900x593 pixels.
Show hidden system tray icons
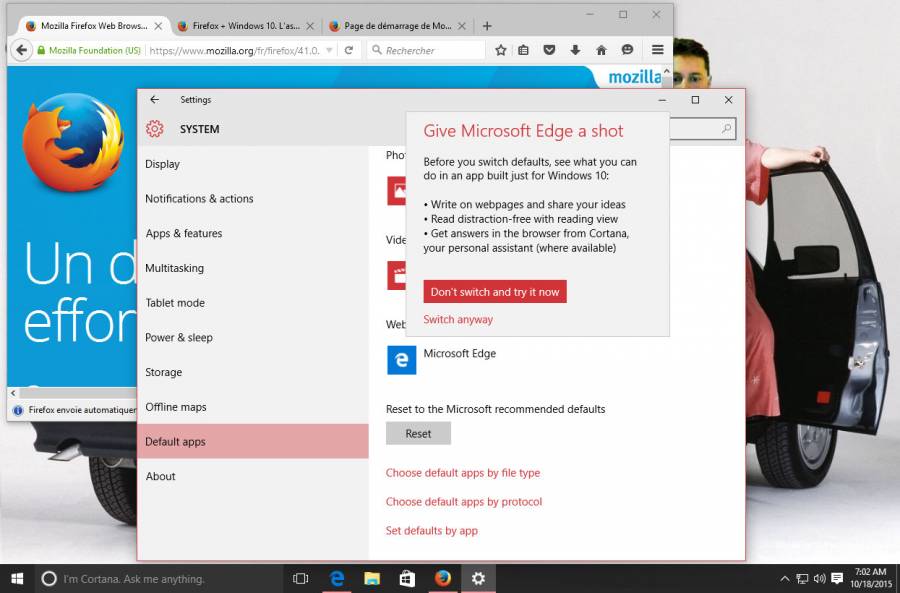[784, 578]
